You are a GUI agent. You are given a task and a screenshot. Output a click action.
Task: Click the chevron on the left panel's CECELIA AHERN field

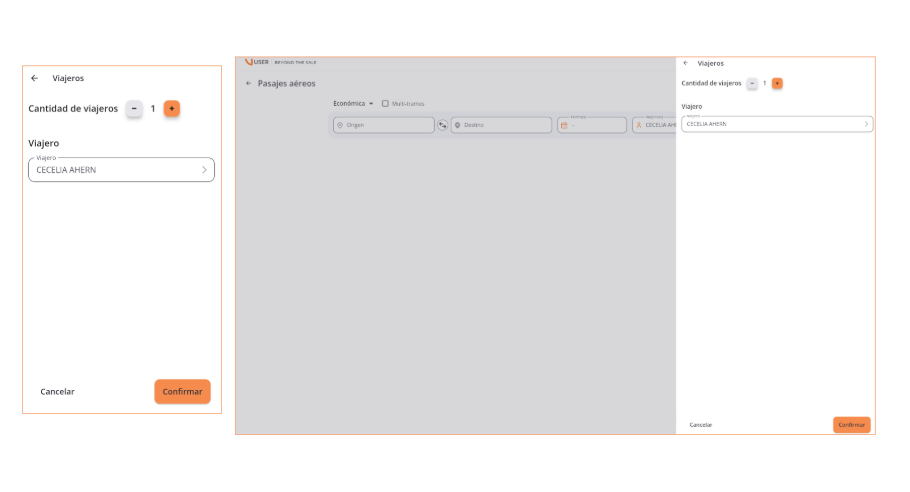click(x=204, y=170)
